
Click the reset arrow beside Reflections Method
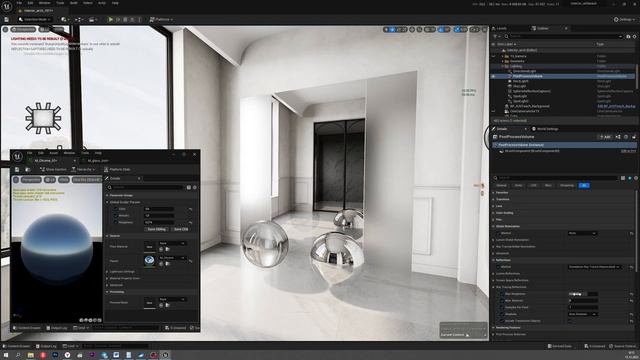click(631, 267)
